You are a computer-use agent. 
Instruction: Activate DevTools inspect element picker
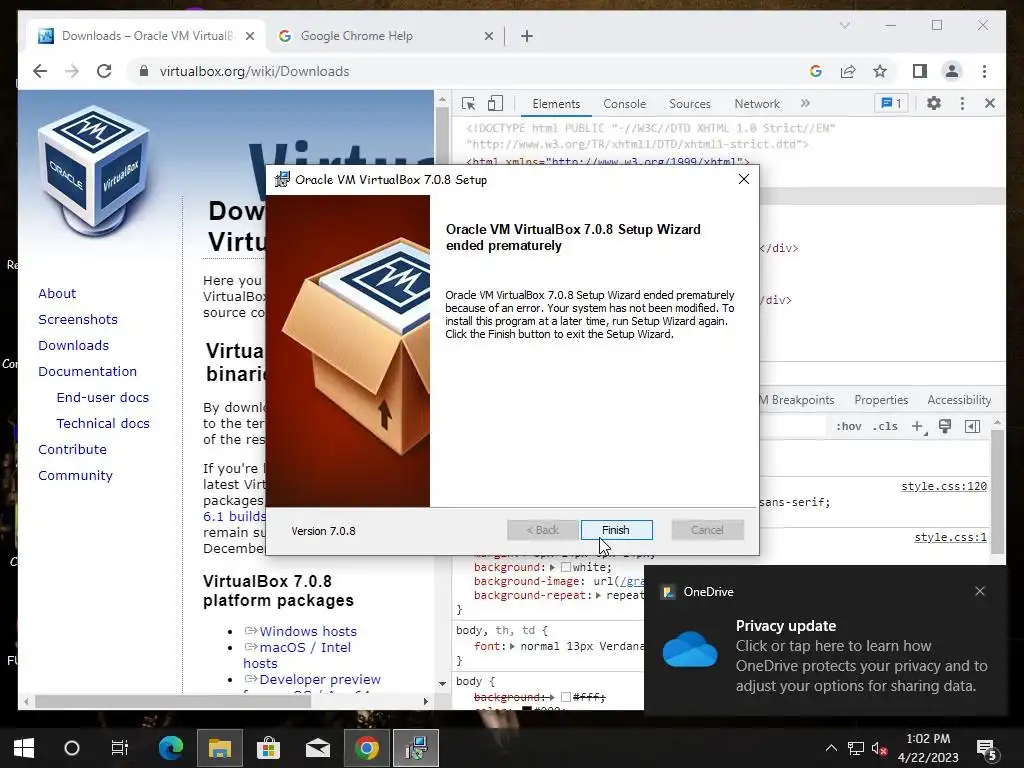coord(468,103)
